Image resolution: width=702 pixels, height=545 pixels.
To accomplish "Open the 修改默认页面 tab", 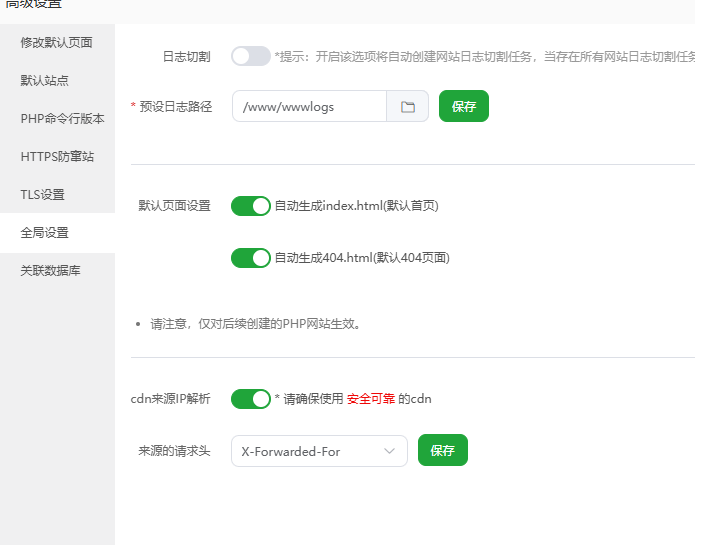I will (57, 42).
